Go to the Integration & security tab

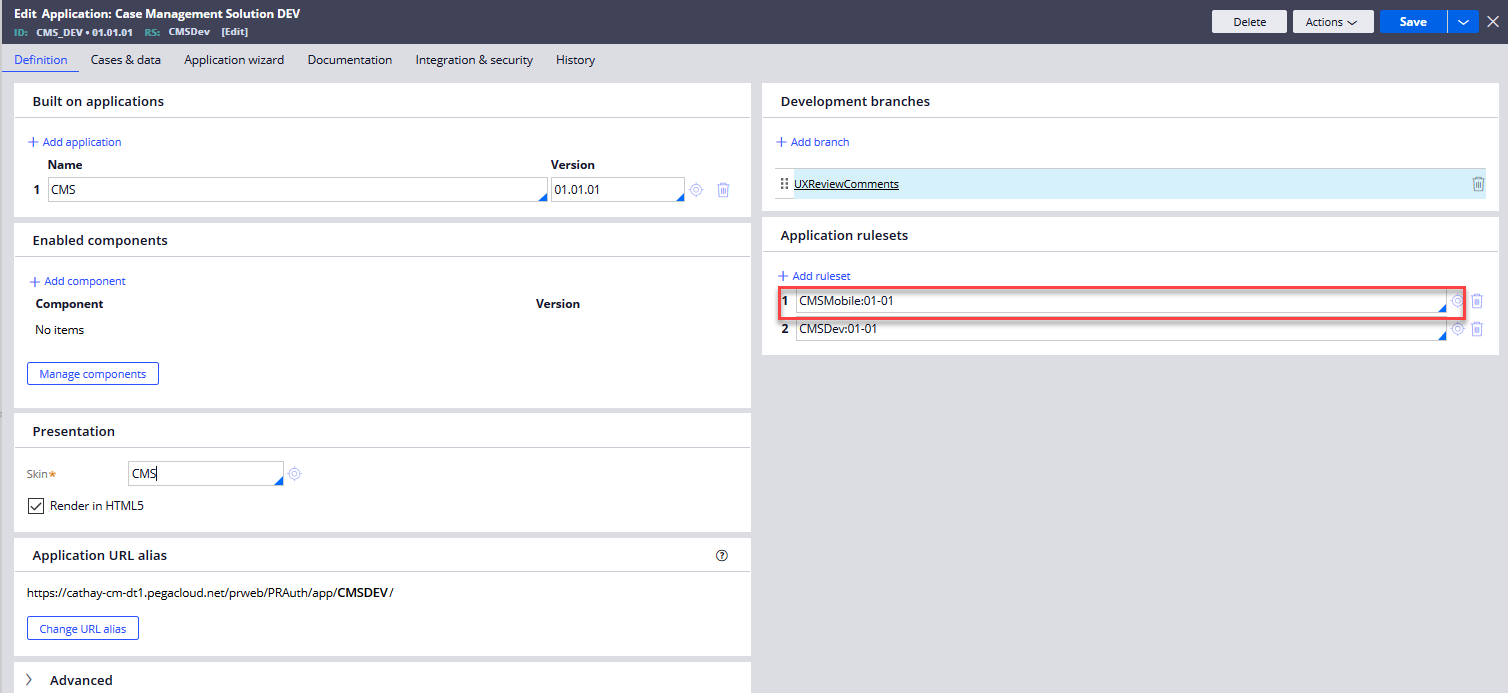474,60
